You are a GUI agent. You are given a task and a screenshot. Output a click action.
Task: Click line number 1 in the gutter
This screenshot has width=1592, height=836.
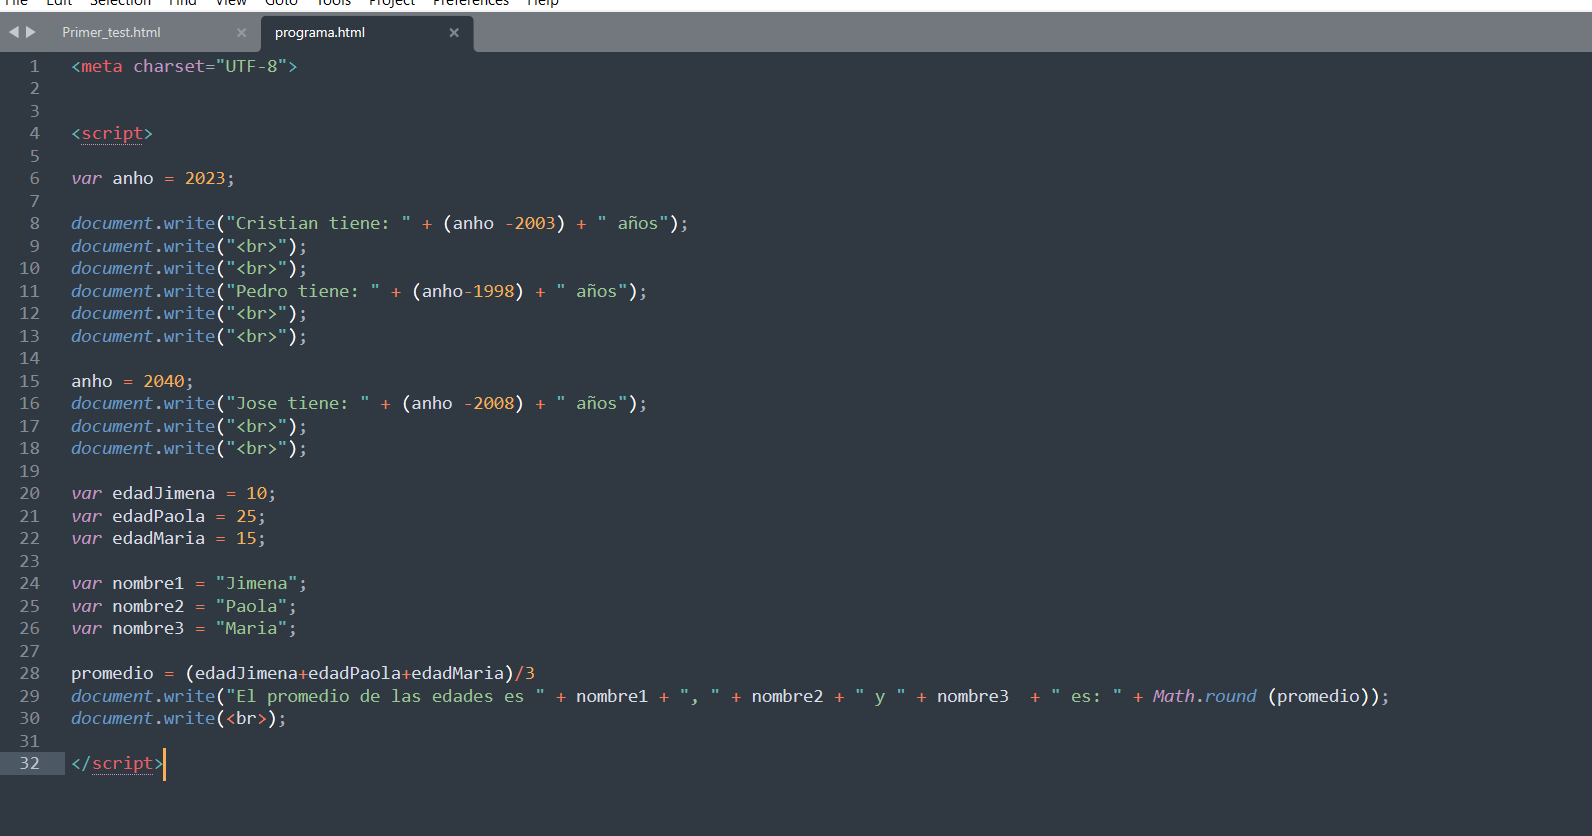pos(34,67)
